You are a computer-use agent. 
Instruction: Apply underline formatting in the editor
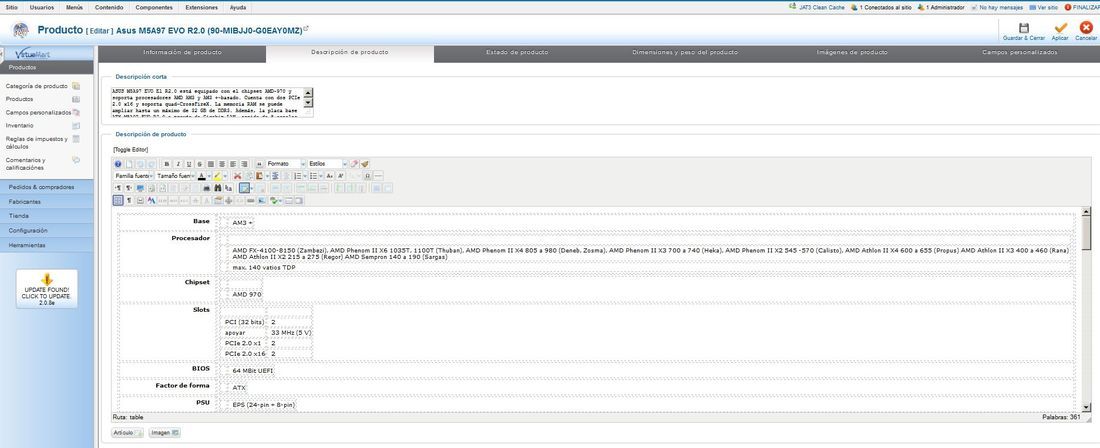coord(189,164)
